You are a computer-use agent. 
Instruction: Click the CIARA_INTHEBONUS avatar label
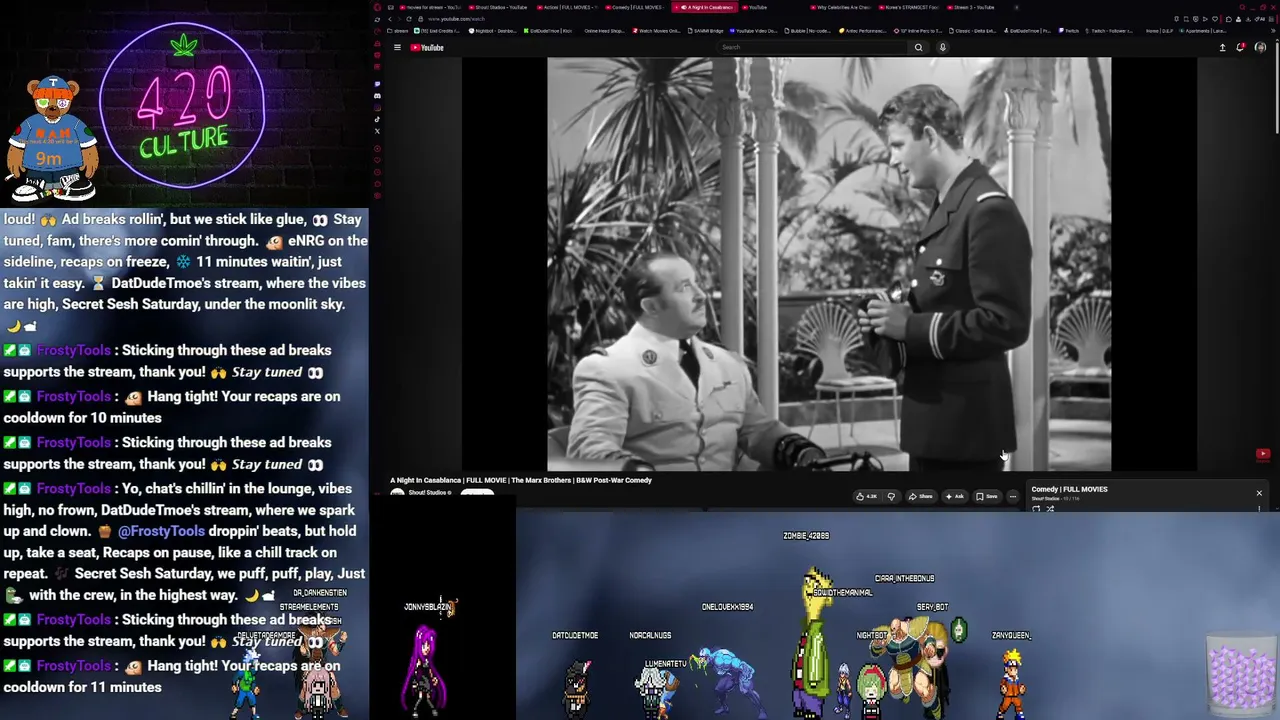904,578
